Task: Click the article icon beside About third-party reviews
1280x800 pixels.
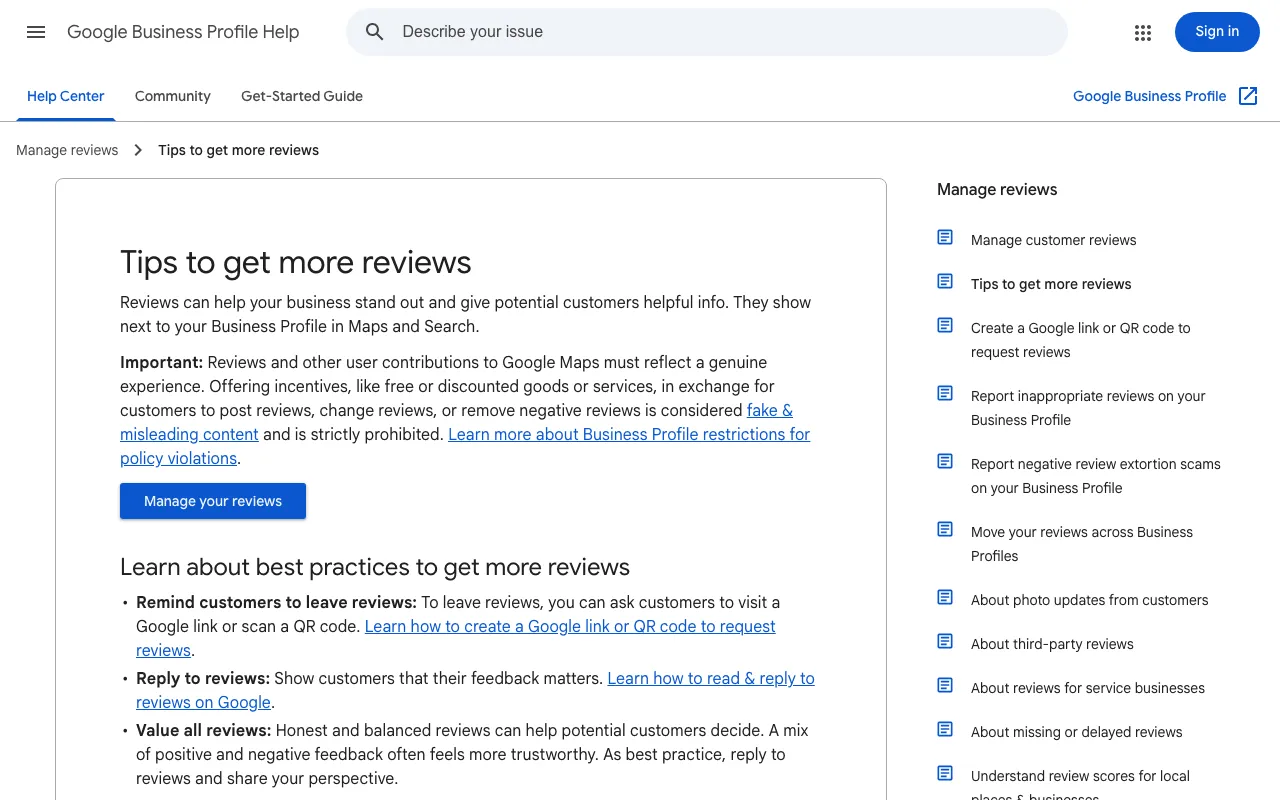Action: pos(945,641)
